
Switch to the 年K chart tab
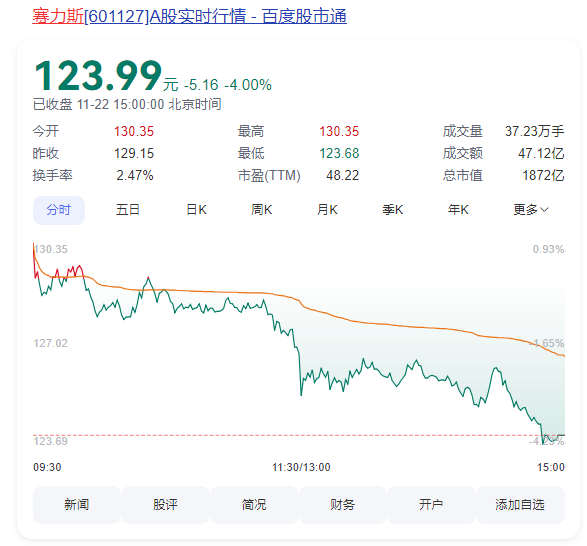point(458,210)
